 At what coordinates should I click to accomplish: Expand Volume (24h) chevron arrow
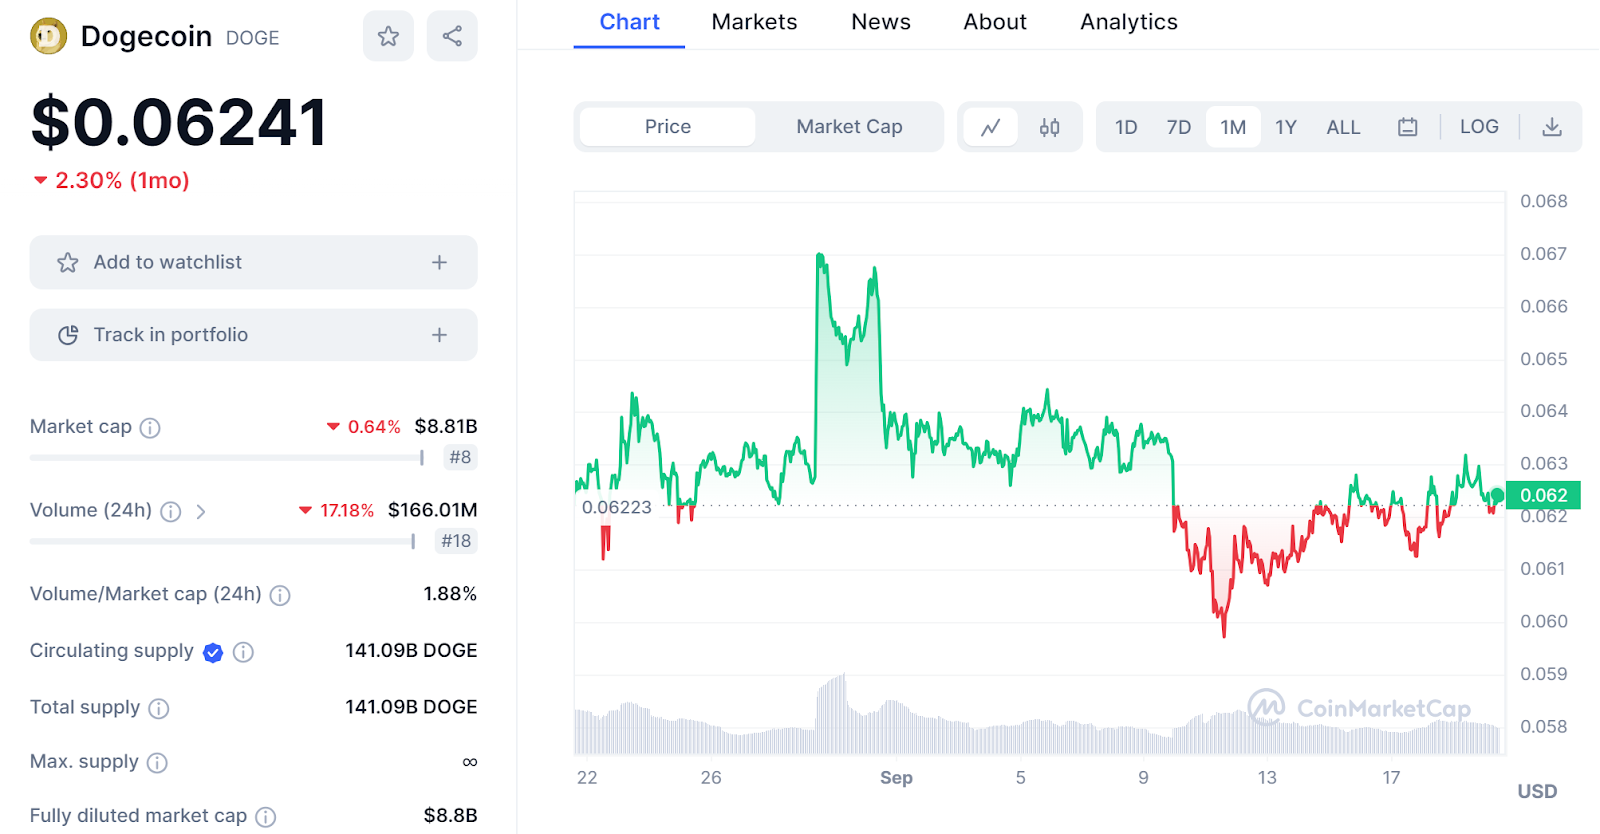coord(201,512)
